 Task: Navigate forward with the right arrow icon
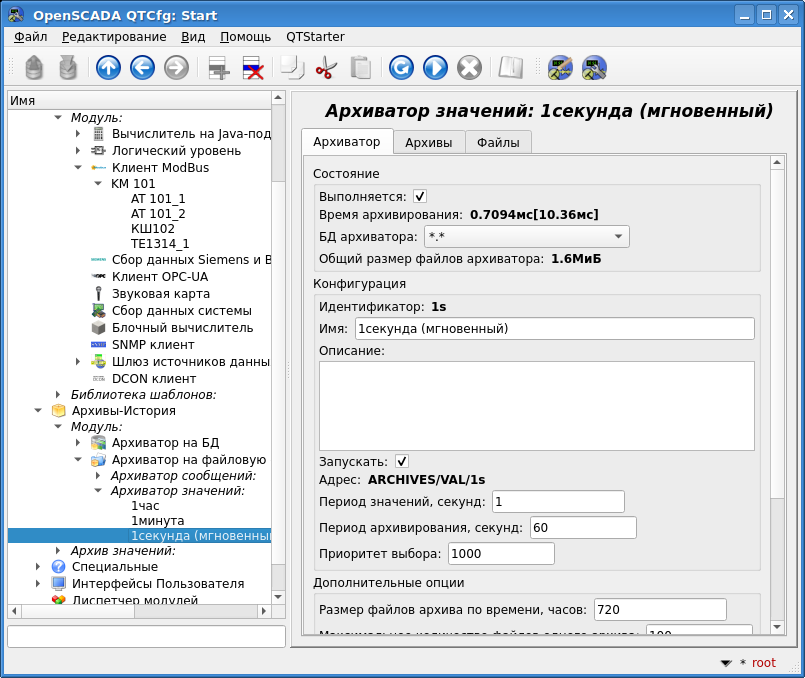(x=176, y=68)
